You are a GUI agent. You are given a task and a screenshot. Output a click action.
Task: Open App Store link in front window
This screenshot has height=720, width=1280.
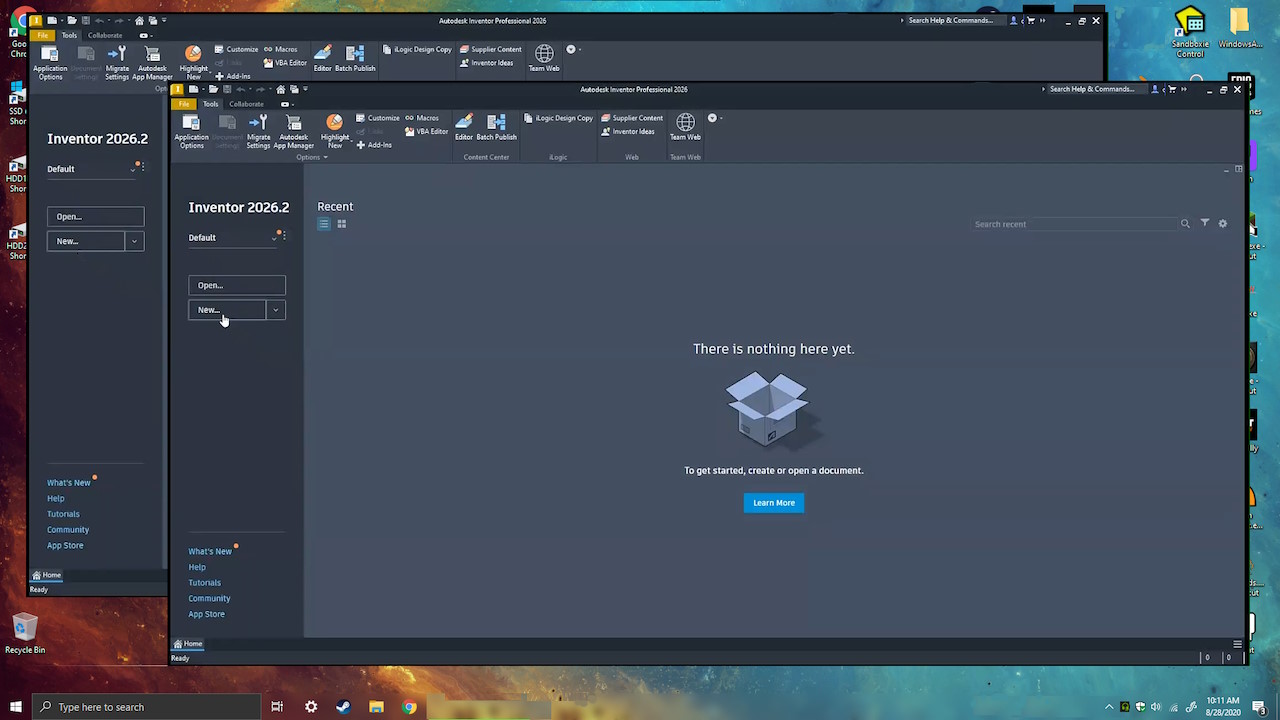point(207,614)
